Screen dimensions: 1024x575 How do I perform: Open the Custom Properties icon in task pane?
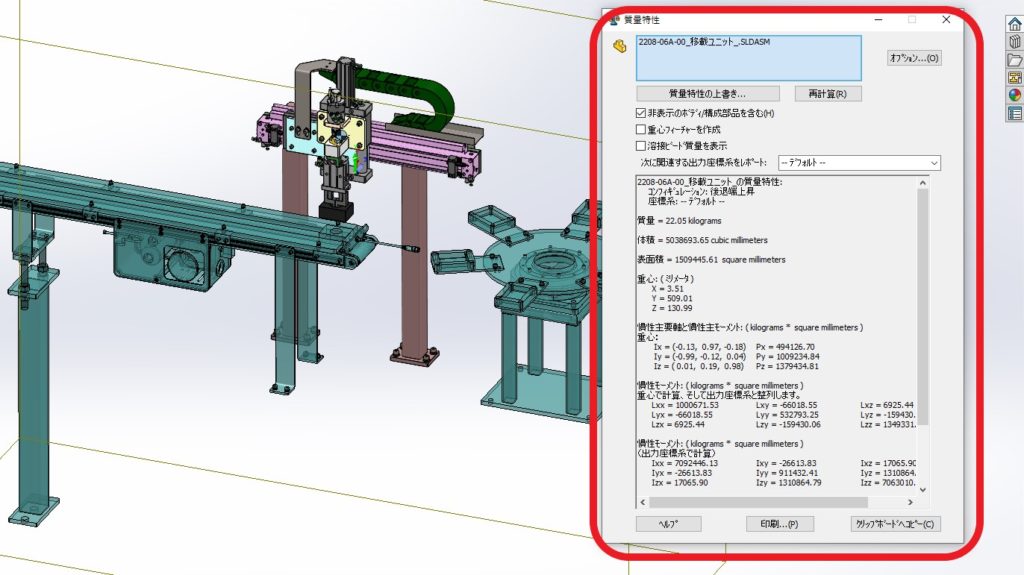click(x=1014, y=114)
